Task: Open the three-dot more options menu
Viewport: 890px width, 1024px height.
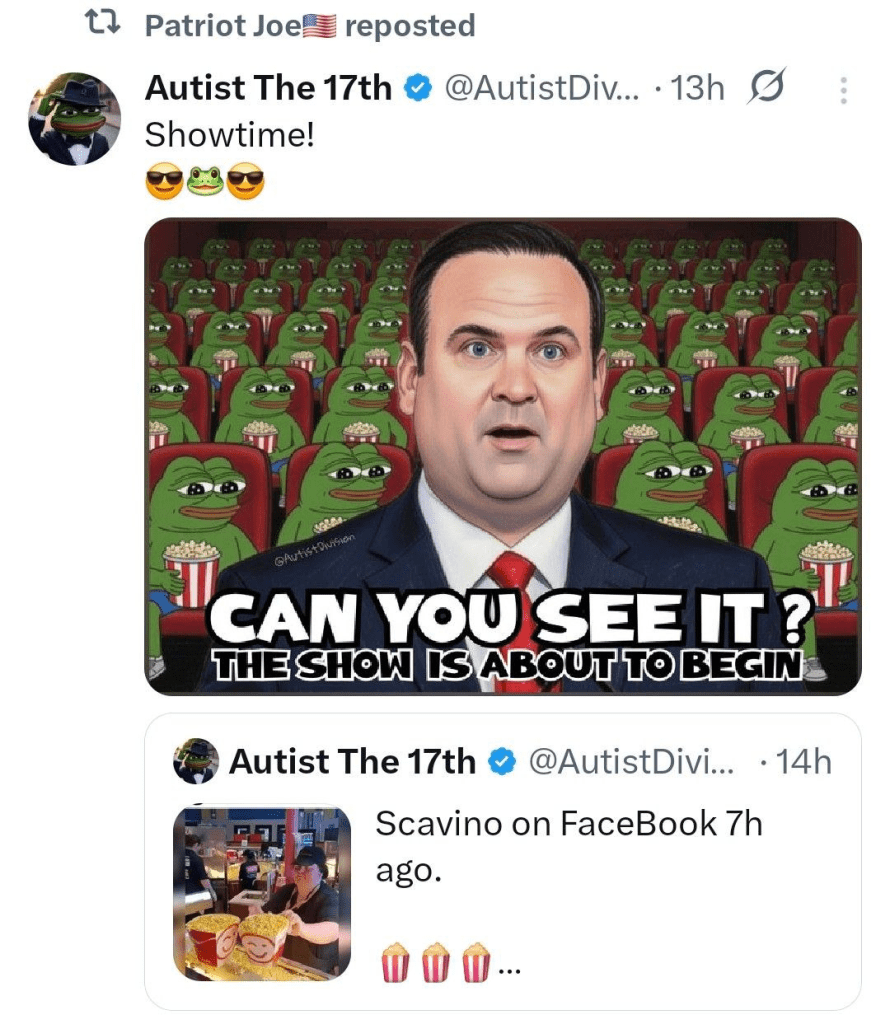Action: pyautogui.click(x=843, y=92)
